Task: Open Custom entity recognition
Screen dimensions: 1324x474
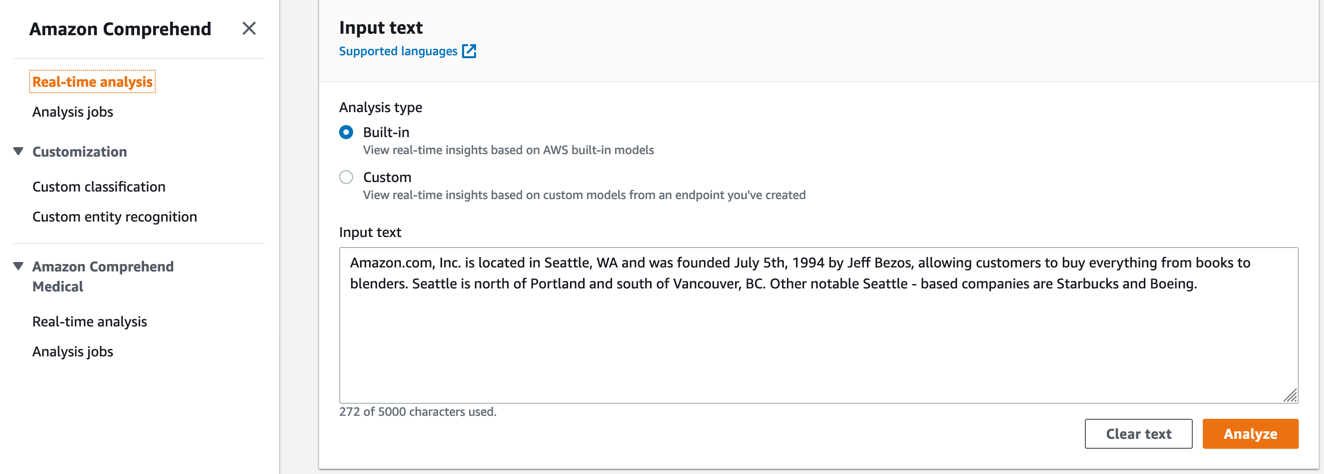Action: (x=114, y=217)
